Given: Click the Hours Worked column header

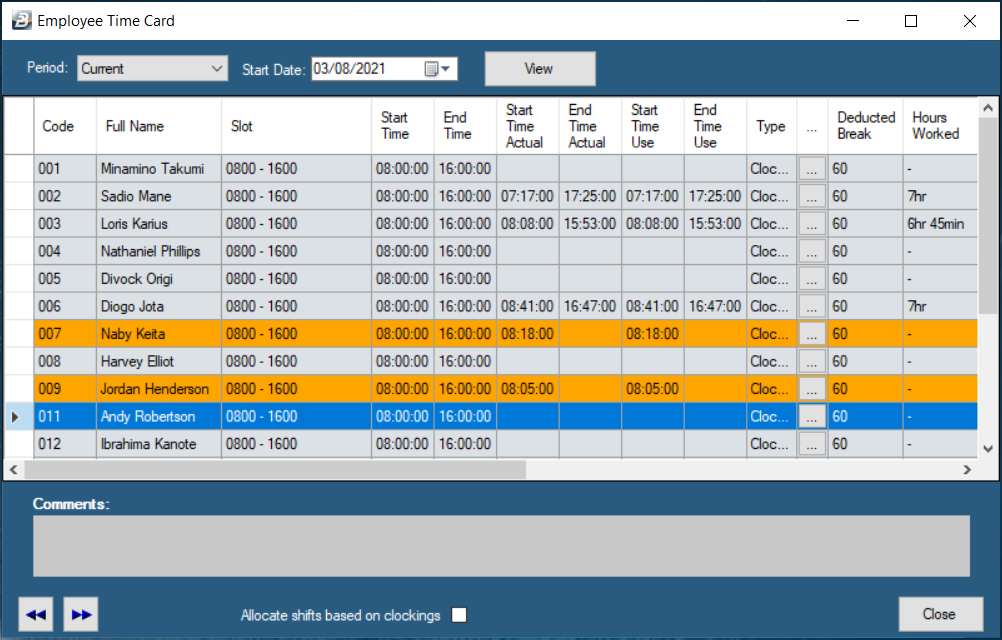Looking at the screenshot, I should [940, 126].
